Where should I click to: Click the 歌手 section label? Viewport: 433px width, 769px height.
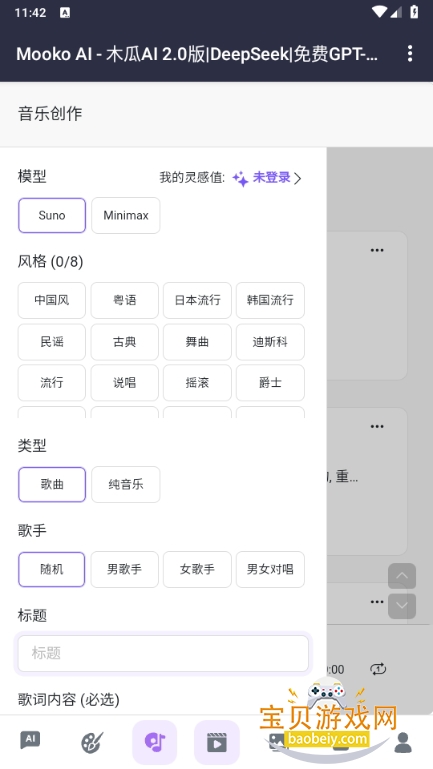point(32,530)
